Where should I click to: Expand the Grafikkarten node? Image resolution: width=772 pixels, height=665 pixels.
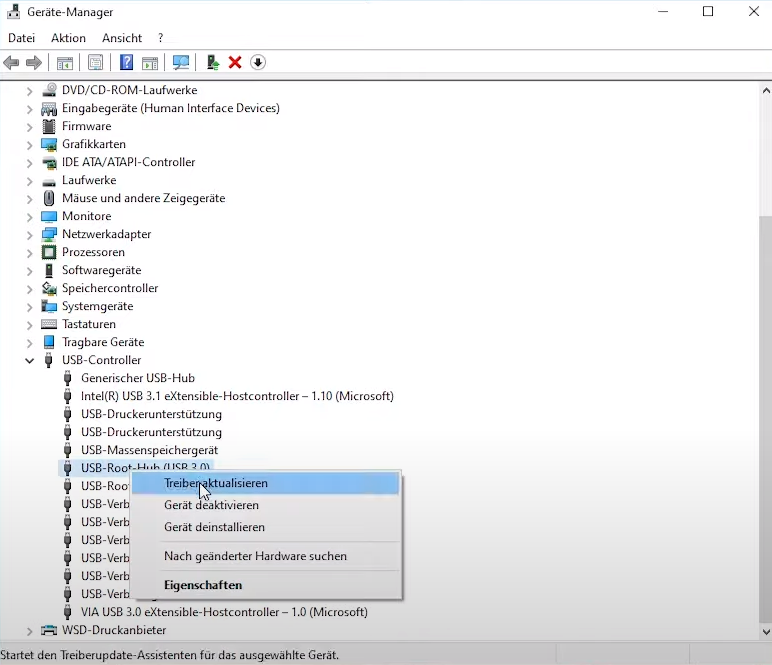(x=29, y=145)
